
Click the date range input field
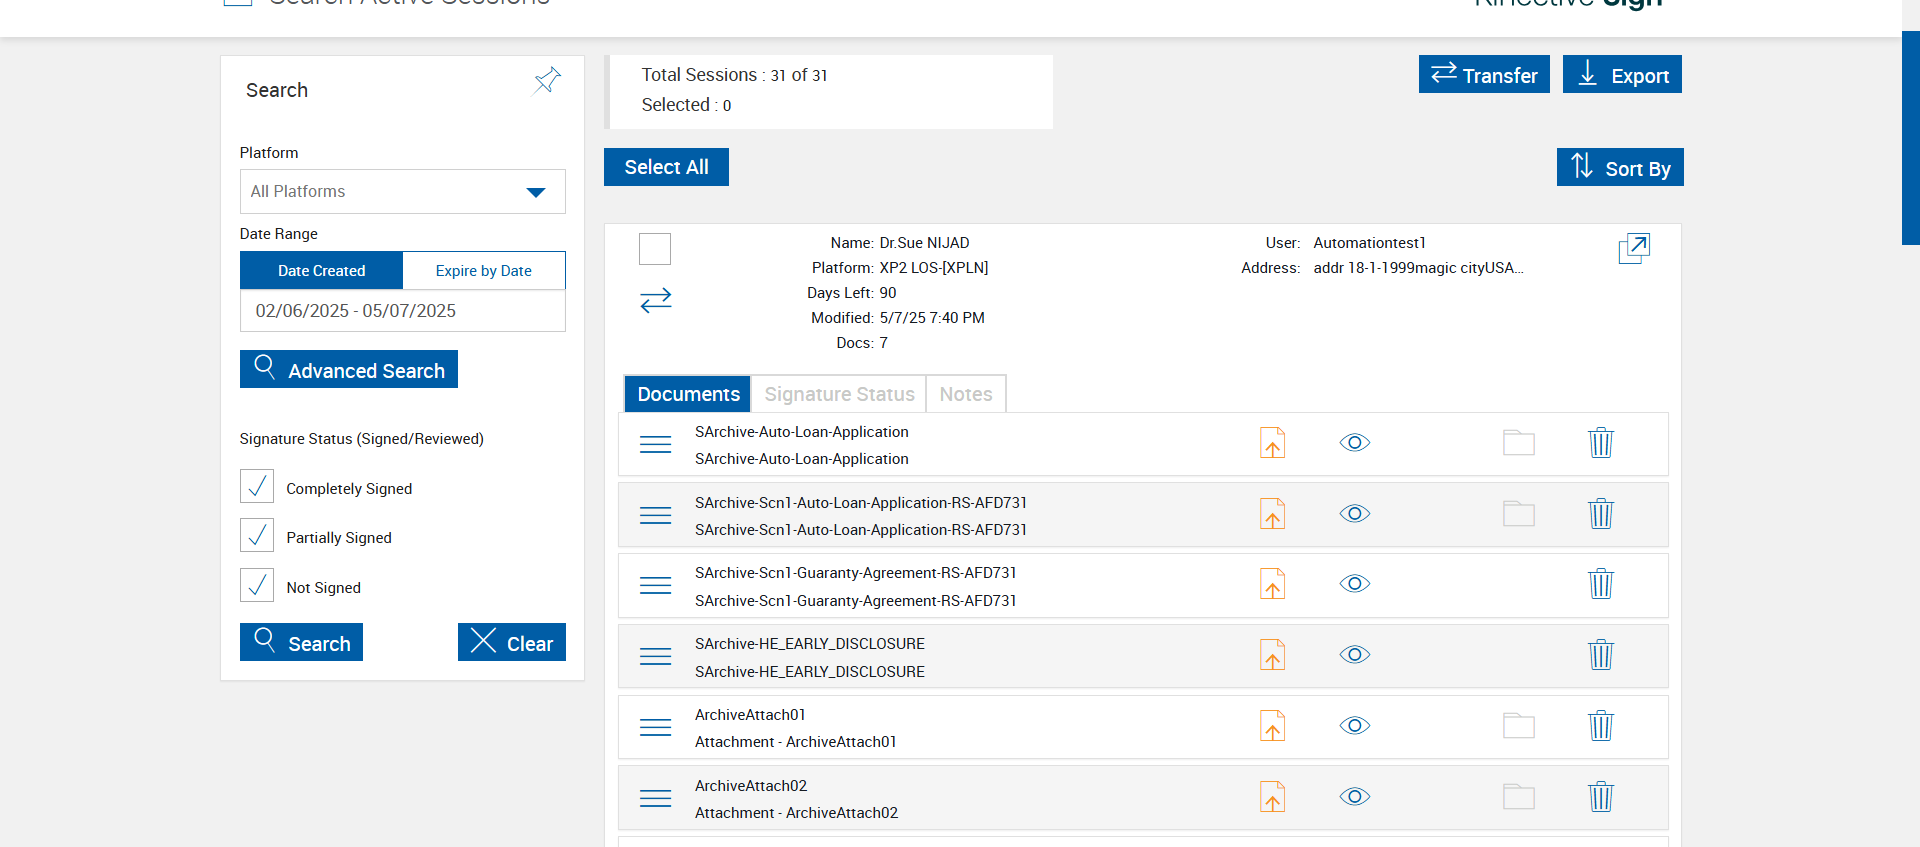(402, 311)
